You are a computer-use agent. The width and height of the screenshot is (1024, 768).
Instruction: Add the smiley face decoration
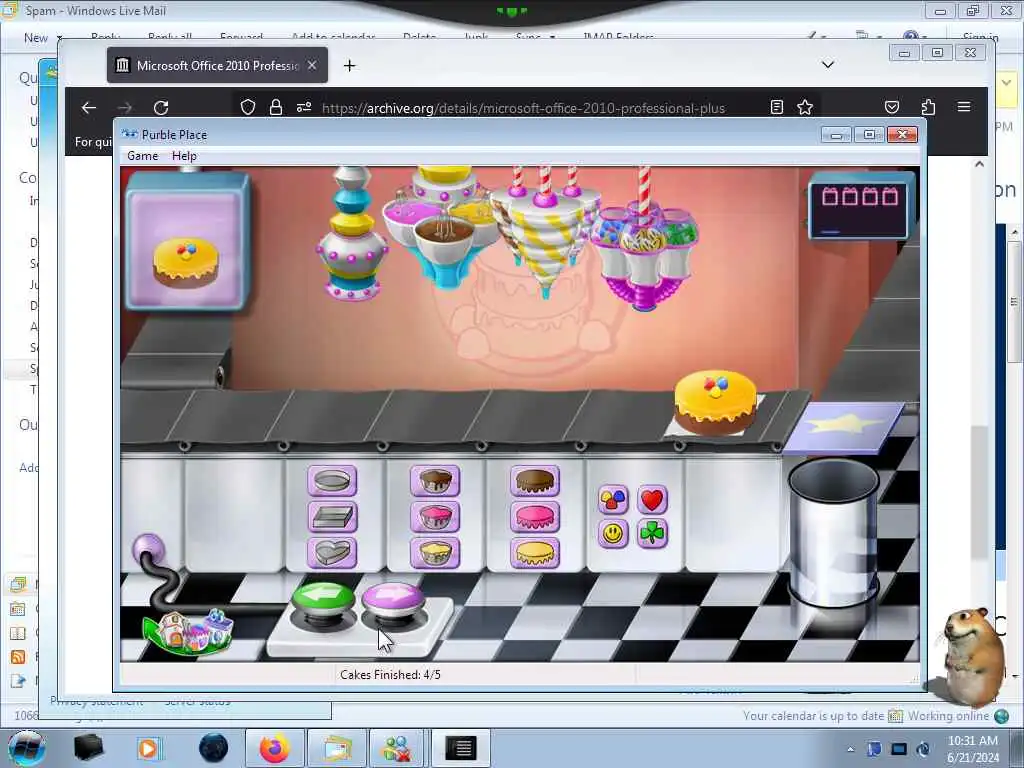(613, 534)
